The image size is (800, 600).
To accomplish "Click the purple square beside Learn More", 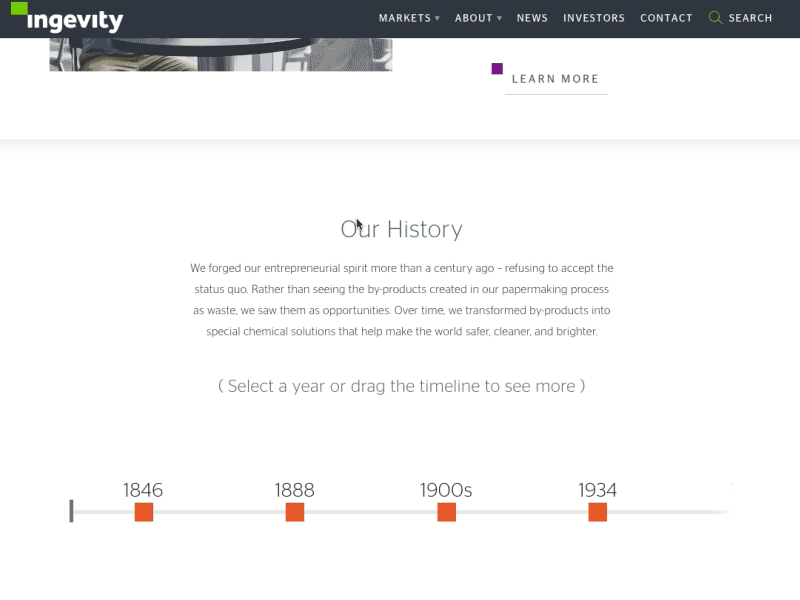I will click(497, 68).
